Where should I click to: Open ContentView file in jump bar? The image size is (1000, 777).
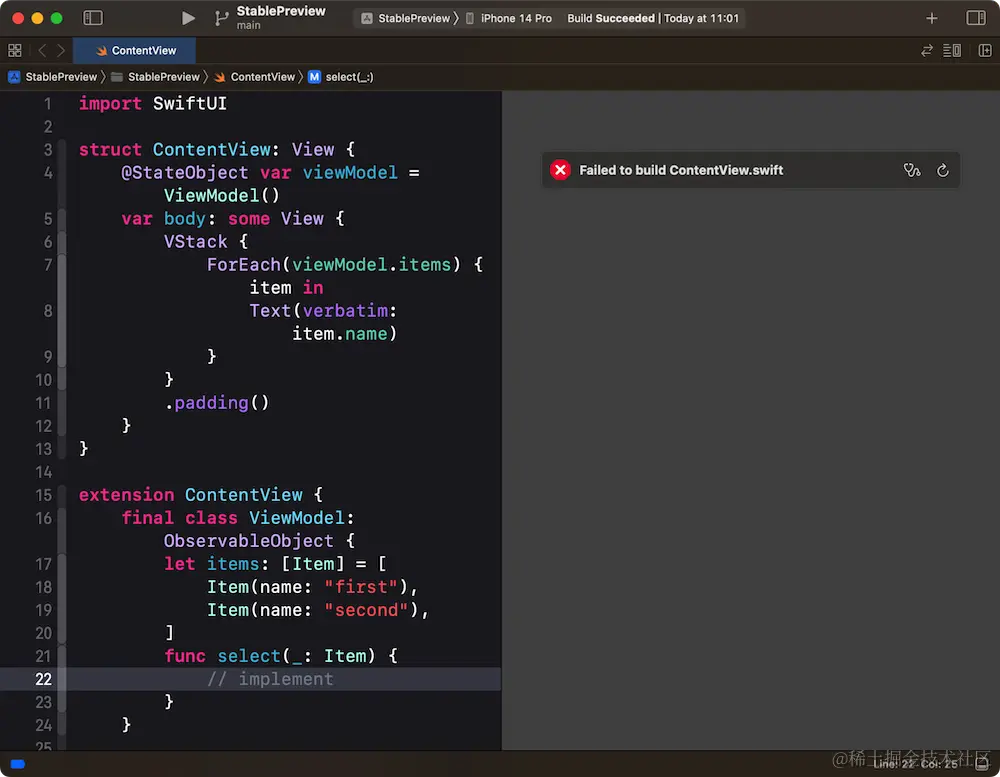click(x=254, y=77)
